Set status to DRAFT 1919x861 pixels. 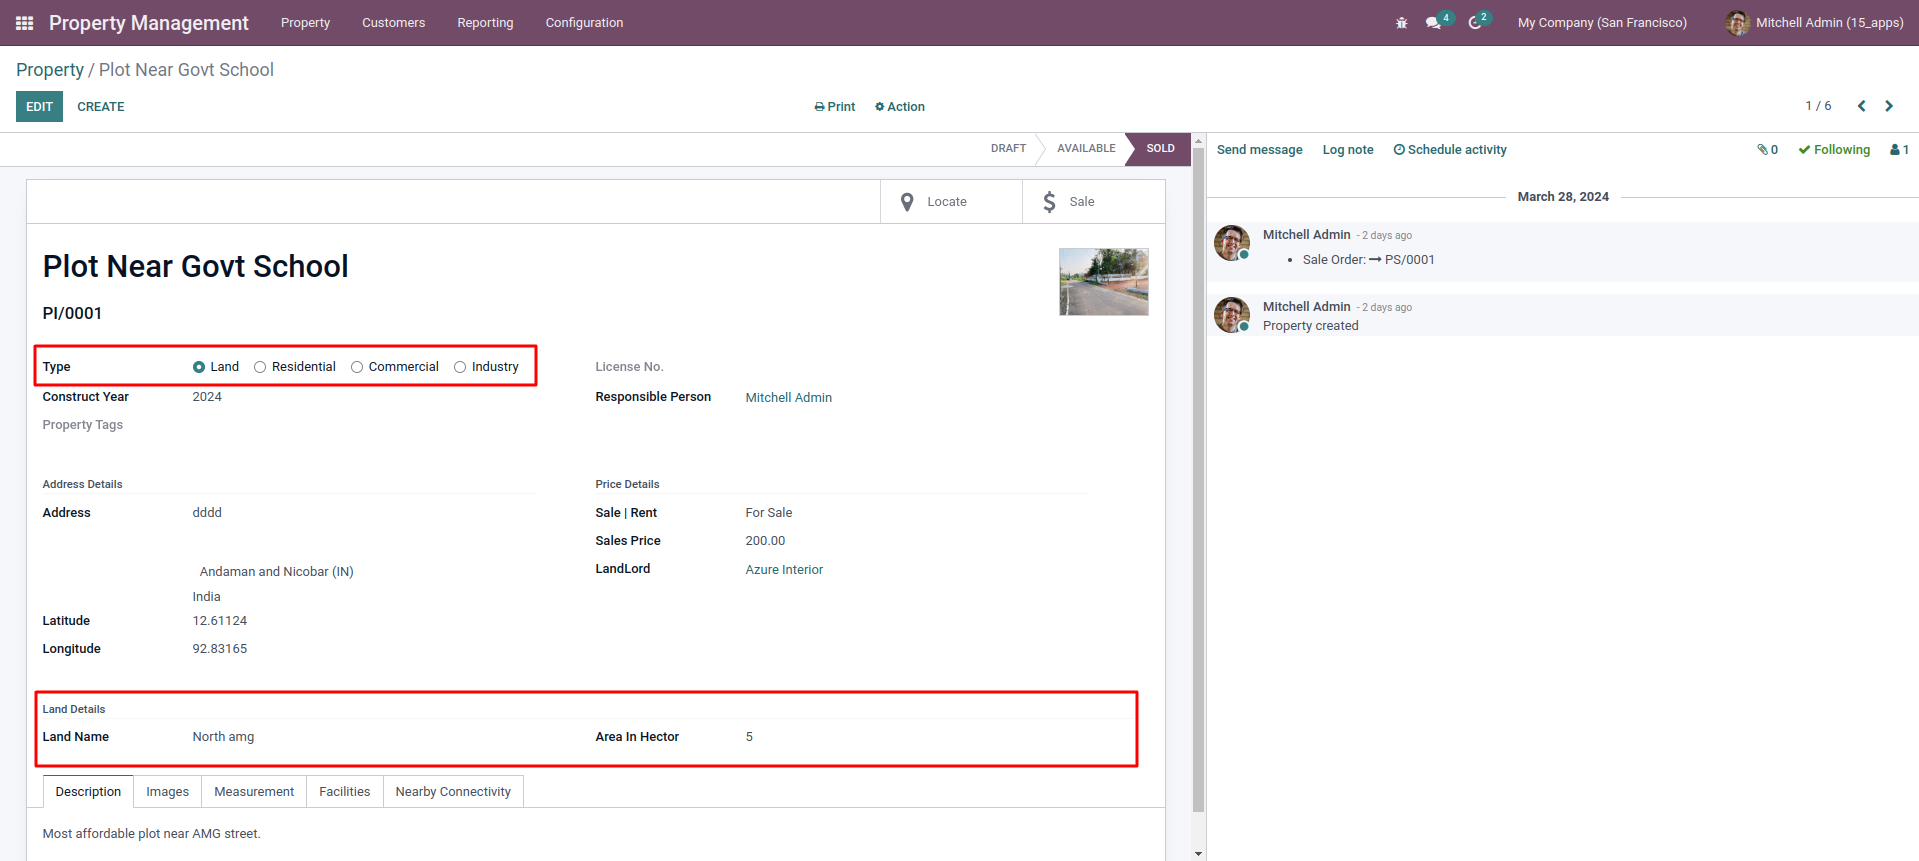pos(1008,149)
